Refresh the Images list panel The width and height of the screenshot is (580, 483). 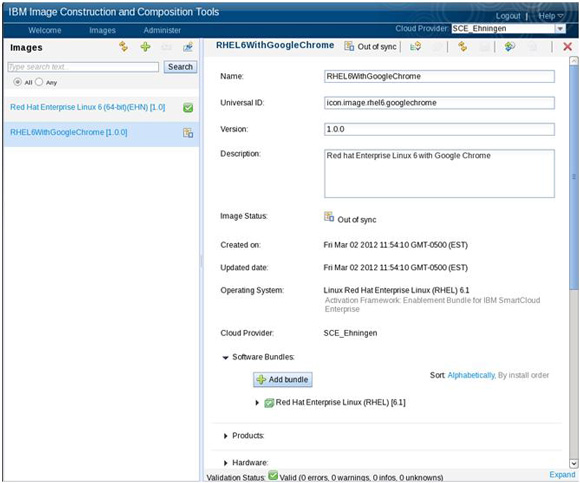pyautogui.click(x=124, y=47)
